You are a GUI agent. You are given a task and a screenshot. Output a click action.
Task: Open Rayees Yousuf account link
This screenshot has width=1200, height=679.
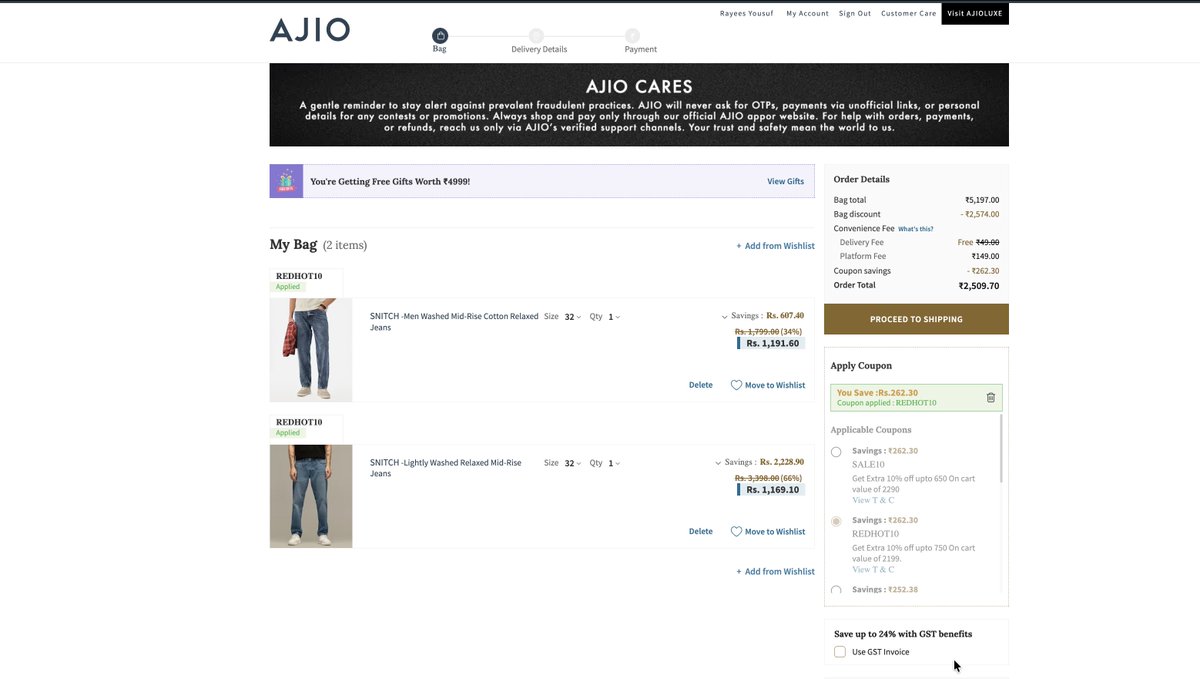pos(745,14)
